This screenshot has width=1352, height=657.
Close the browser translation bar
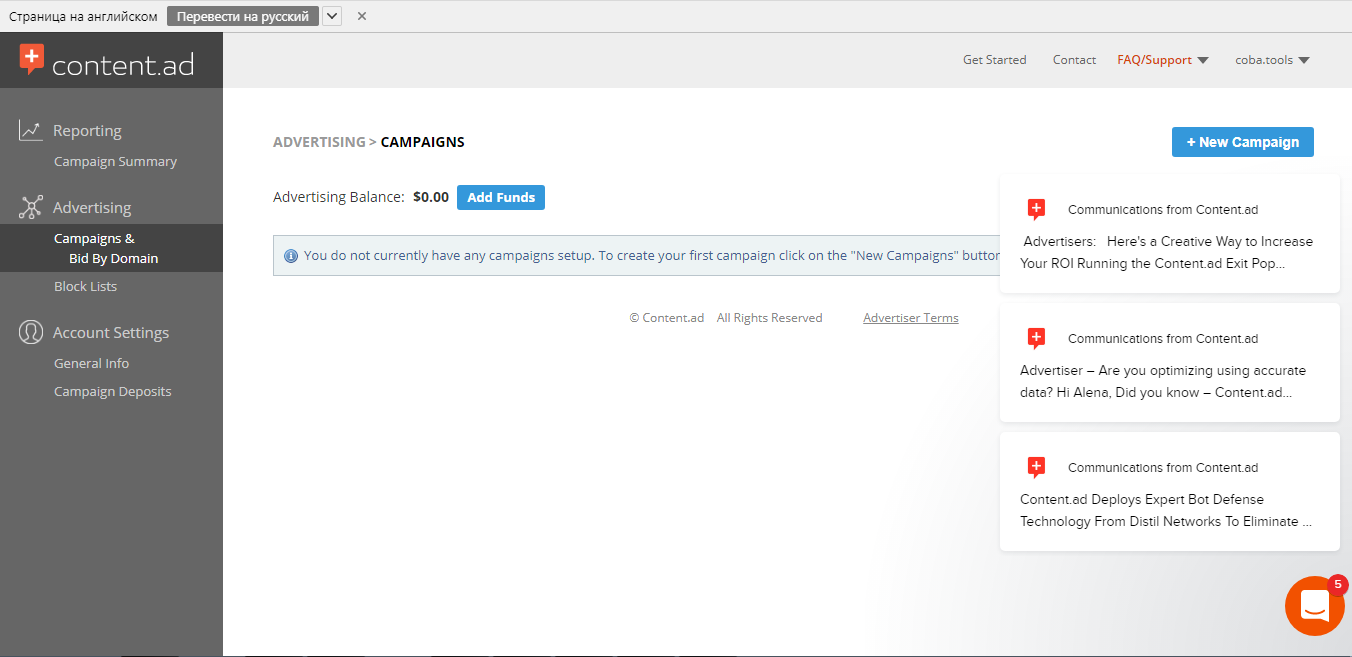click(x=362, y=16)
